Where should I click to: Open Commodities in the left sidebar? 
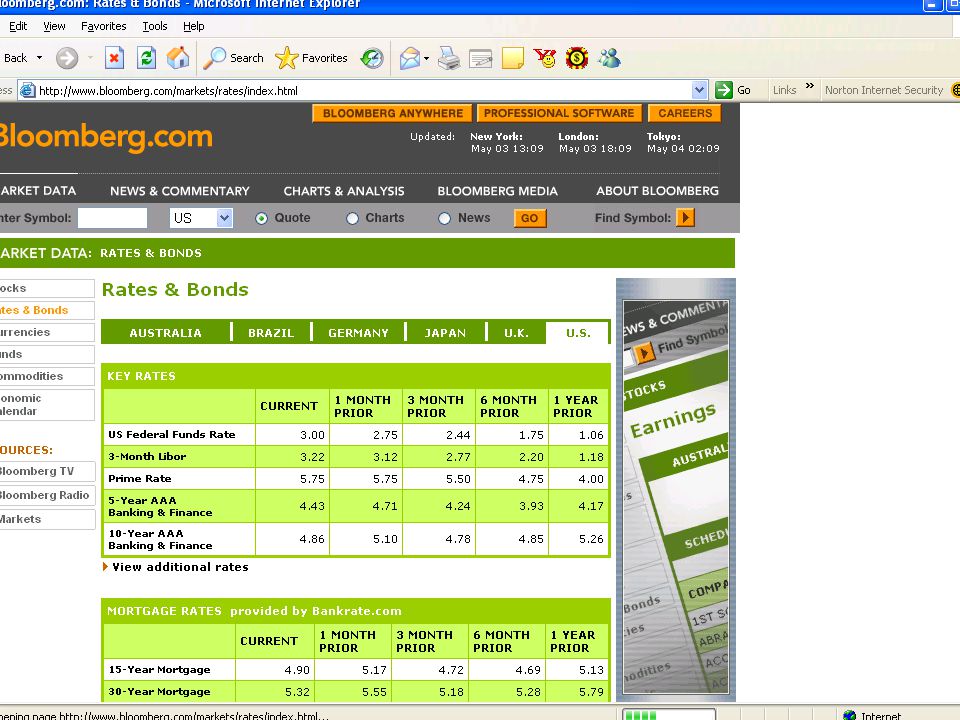(47, 376)
